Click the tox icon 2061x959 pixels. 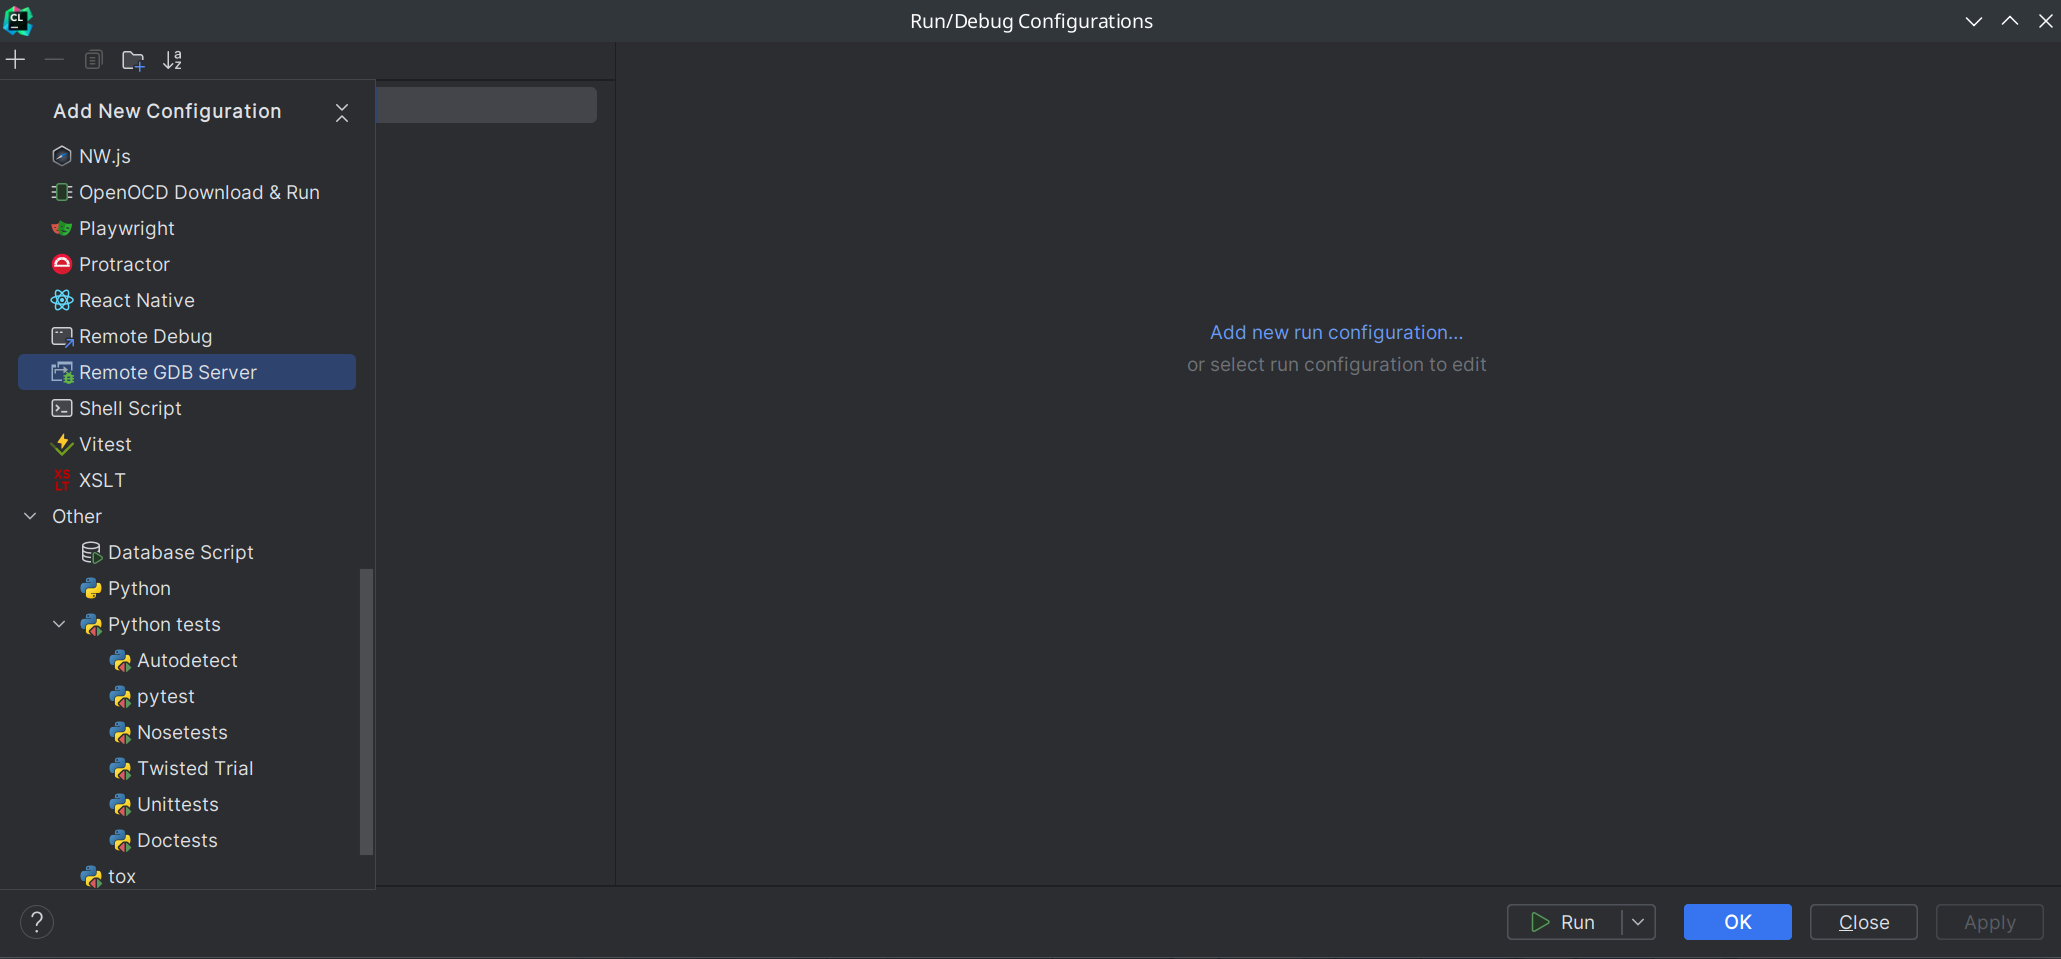point(91,876)
